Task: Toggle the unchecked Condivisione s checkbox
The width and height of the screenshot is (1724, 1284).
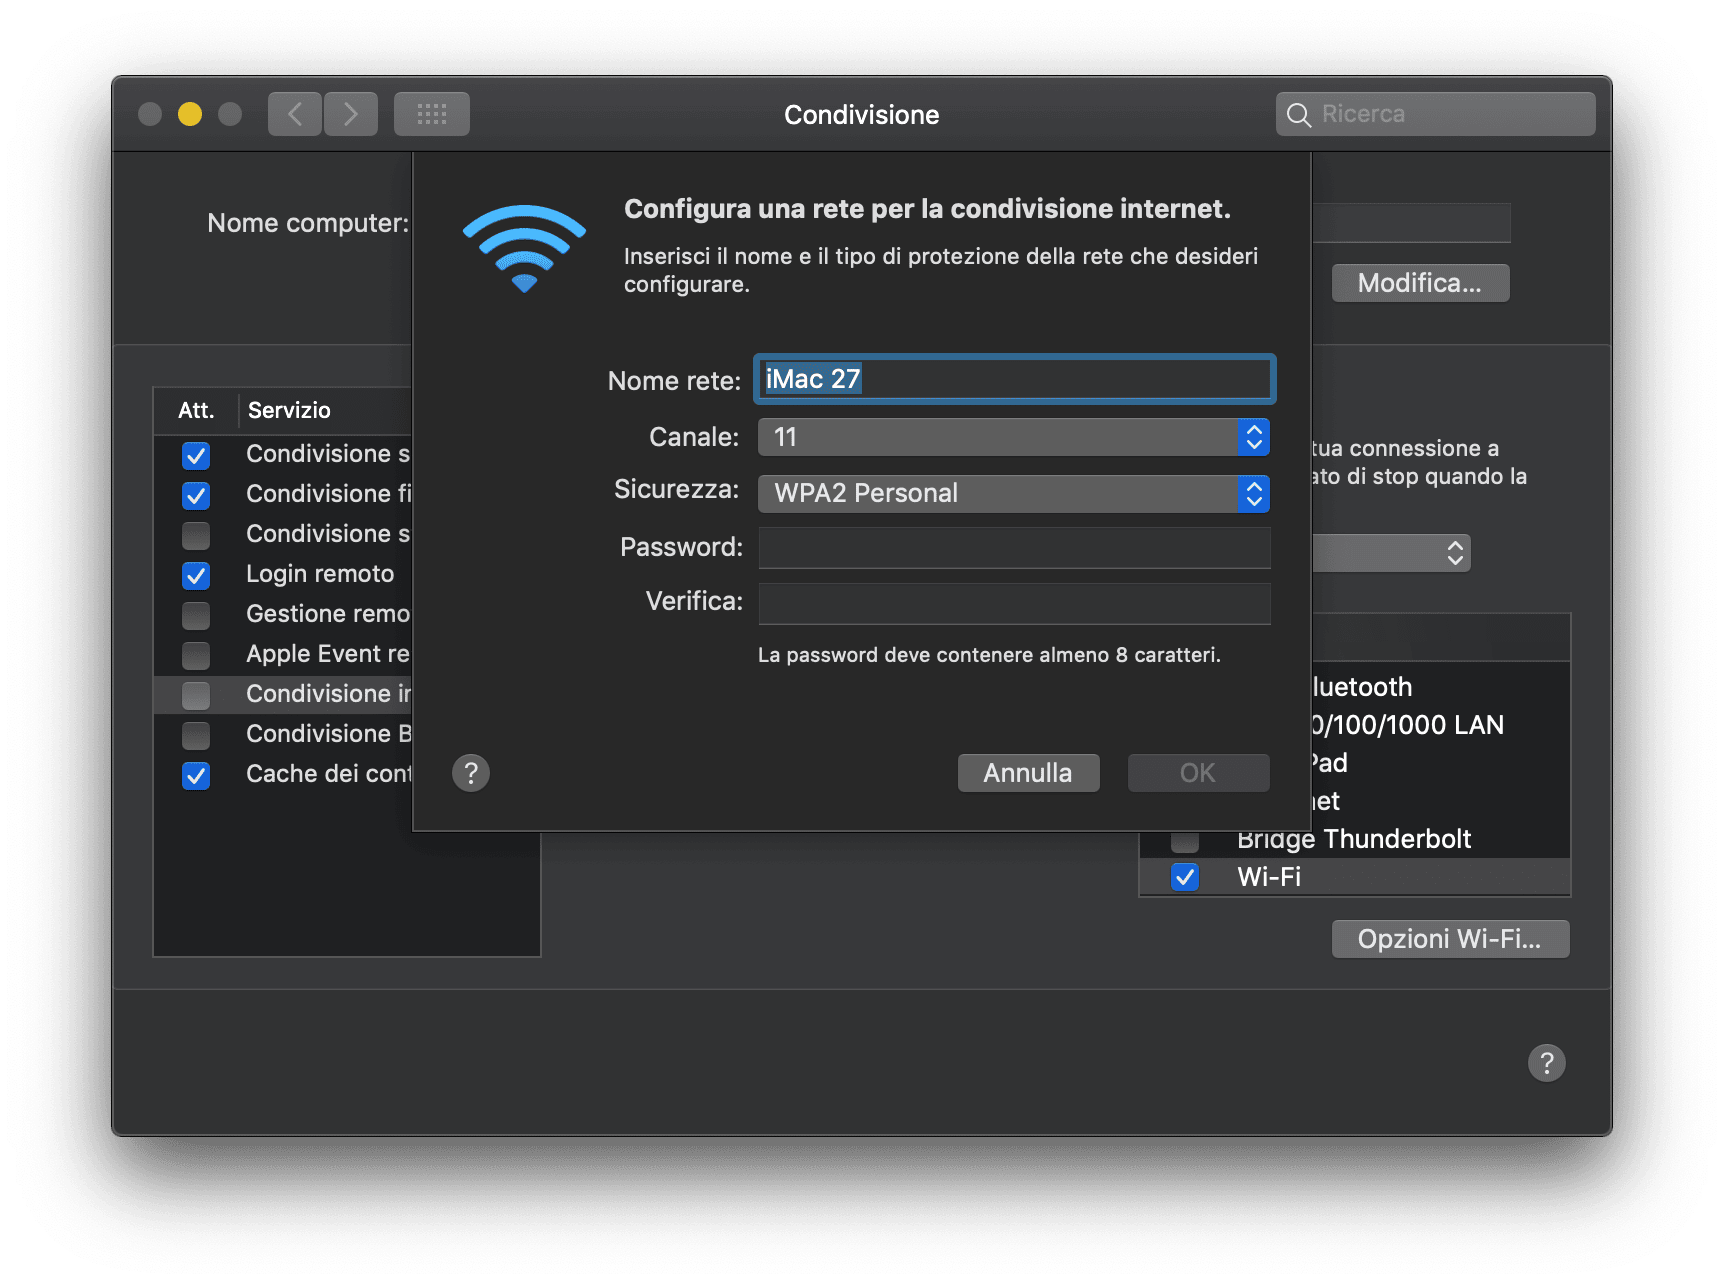Action: [x=196, y=535]
